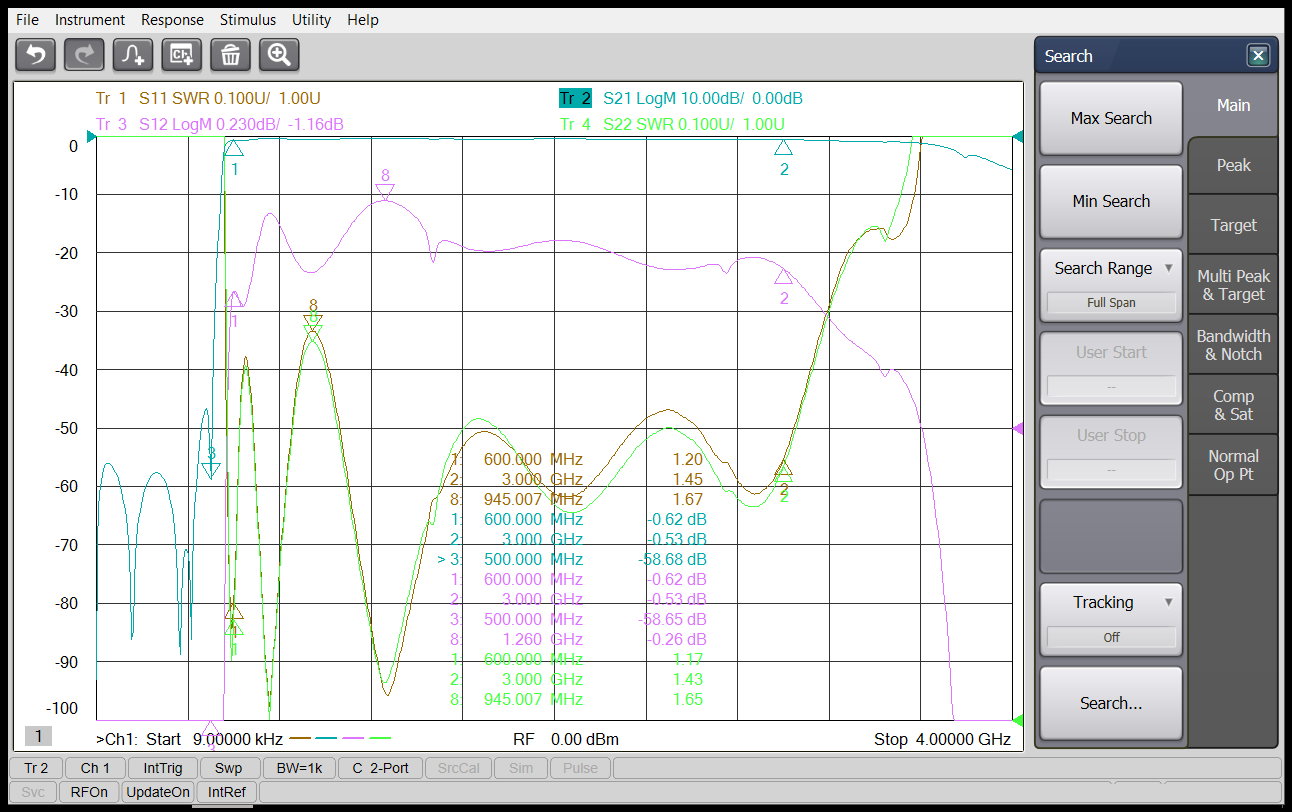The image size is (1292, 812).
Task: Add a new trace with the trace icon
Action: 133,54
